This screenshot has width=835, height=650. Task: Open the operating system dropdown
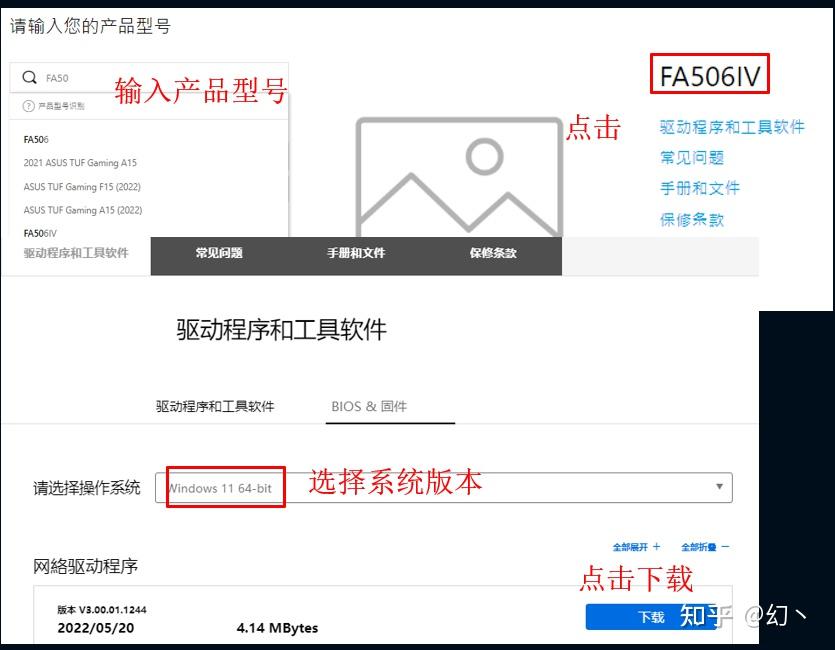[x=444, y=488]
